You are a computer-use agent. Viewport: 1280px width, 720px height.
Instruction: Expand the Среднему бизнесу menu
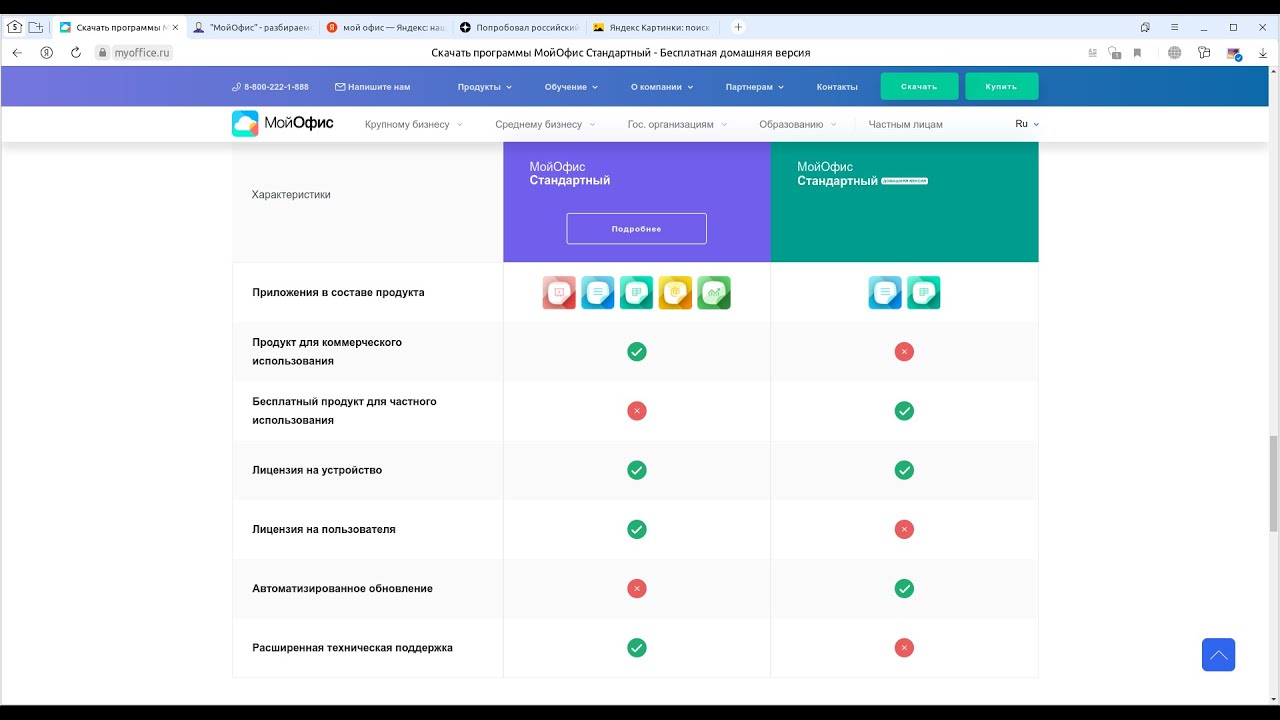coord(545,124)
